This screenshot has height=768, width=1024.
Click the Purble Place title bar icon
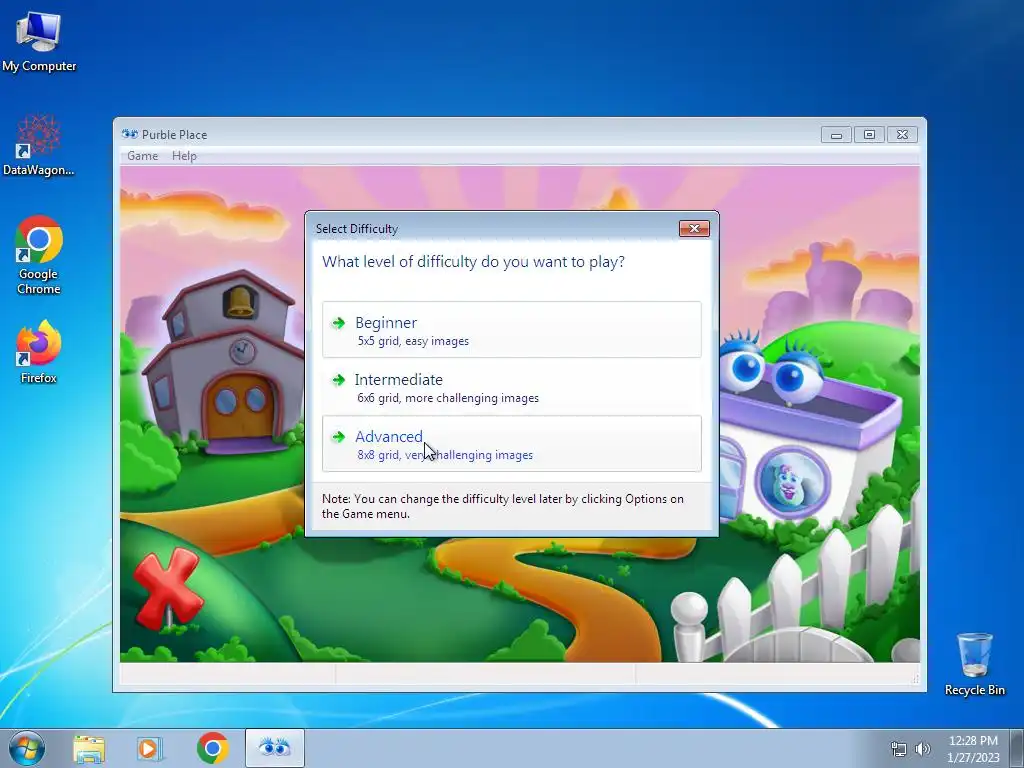point(129,135)
